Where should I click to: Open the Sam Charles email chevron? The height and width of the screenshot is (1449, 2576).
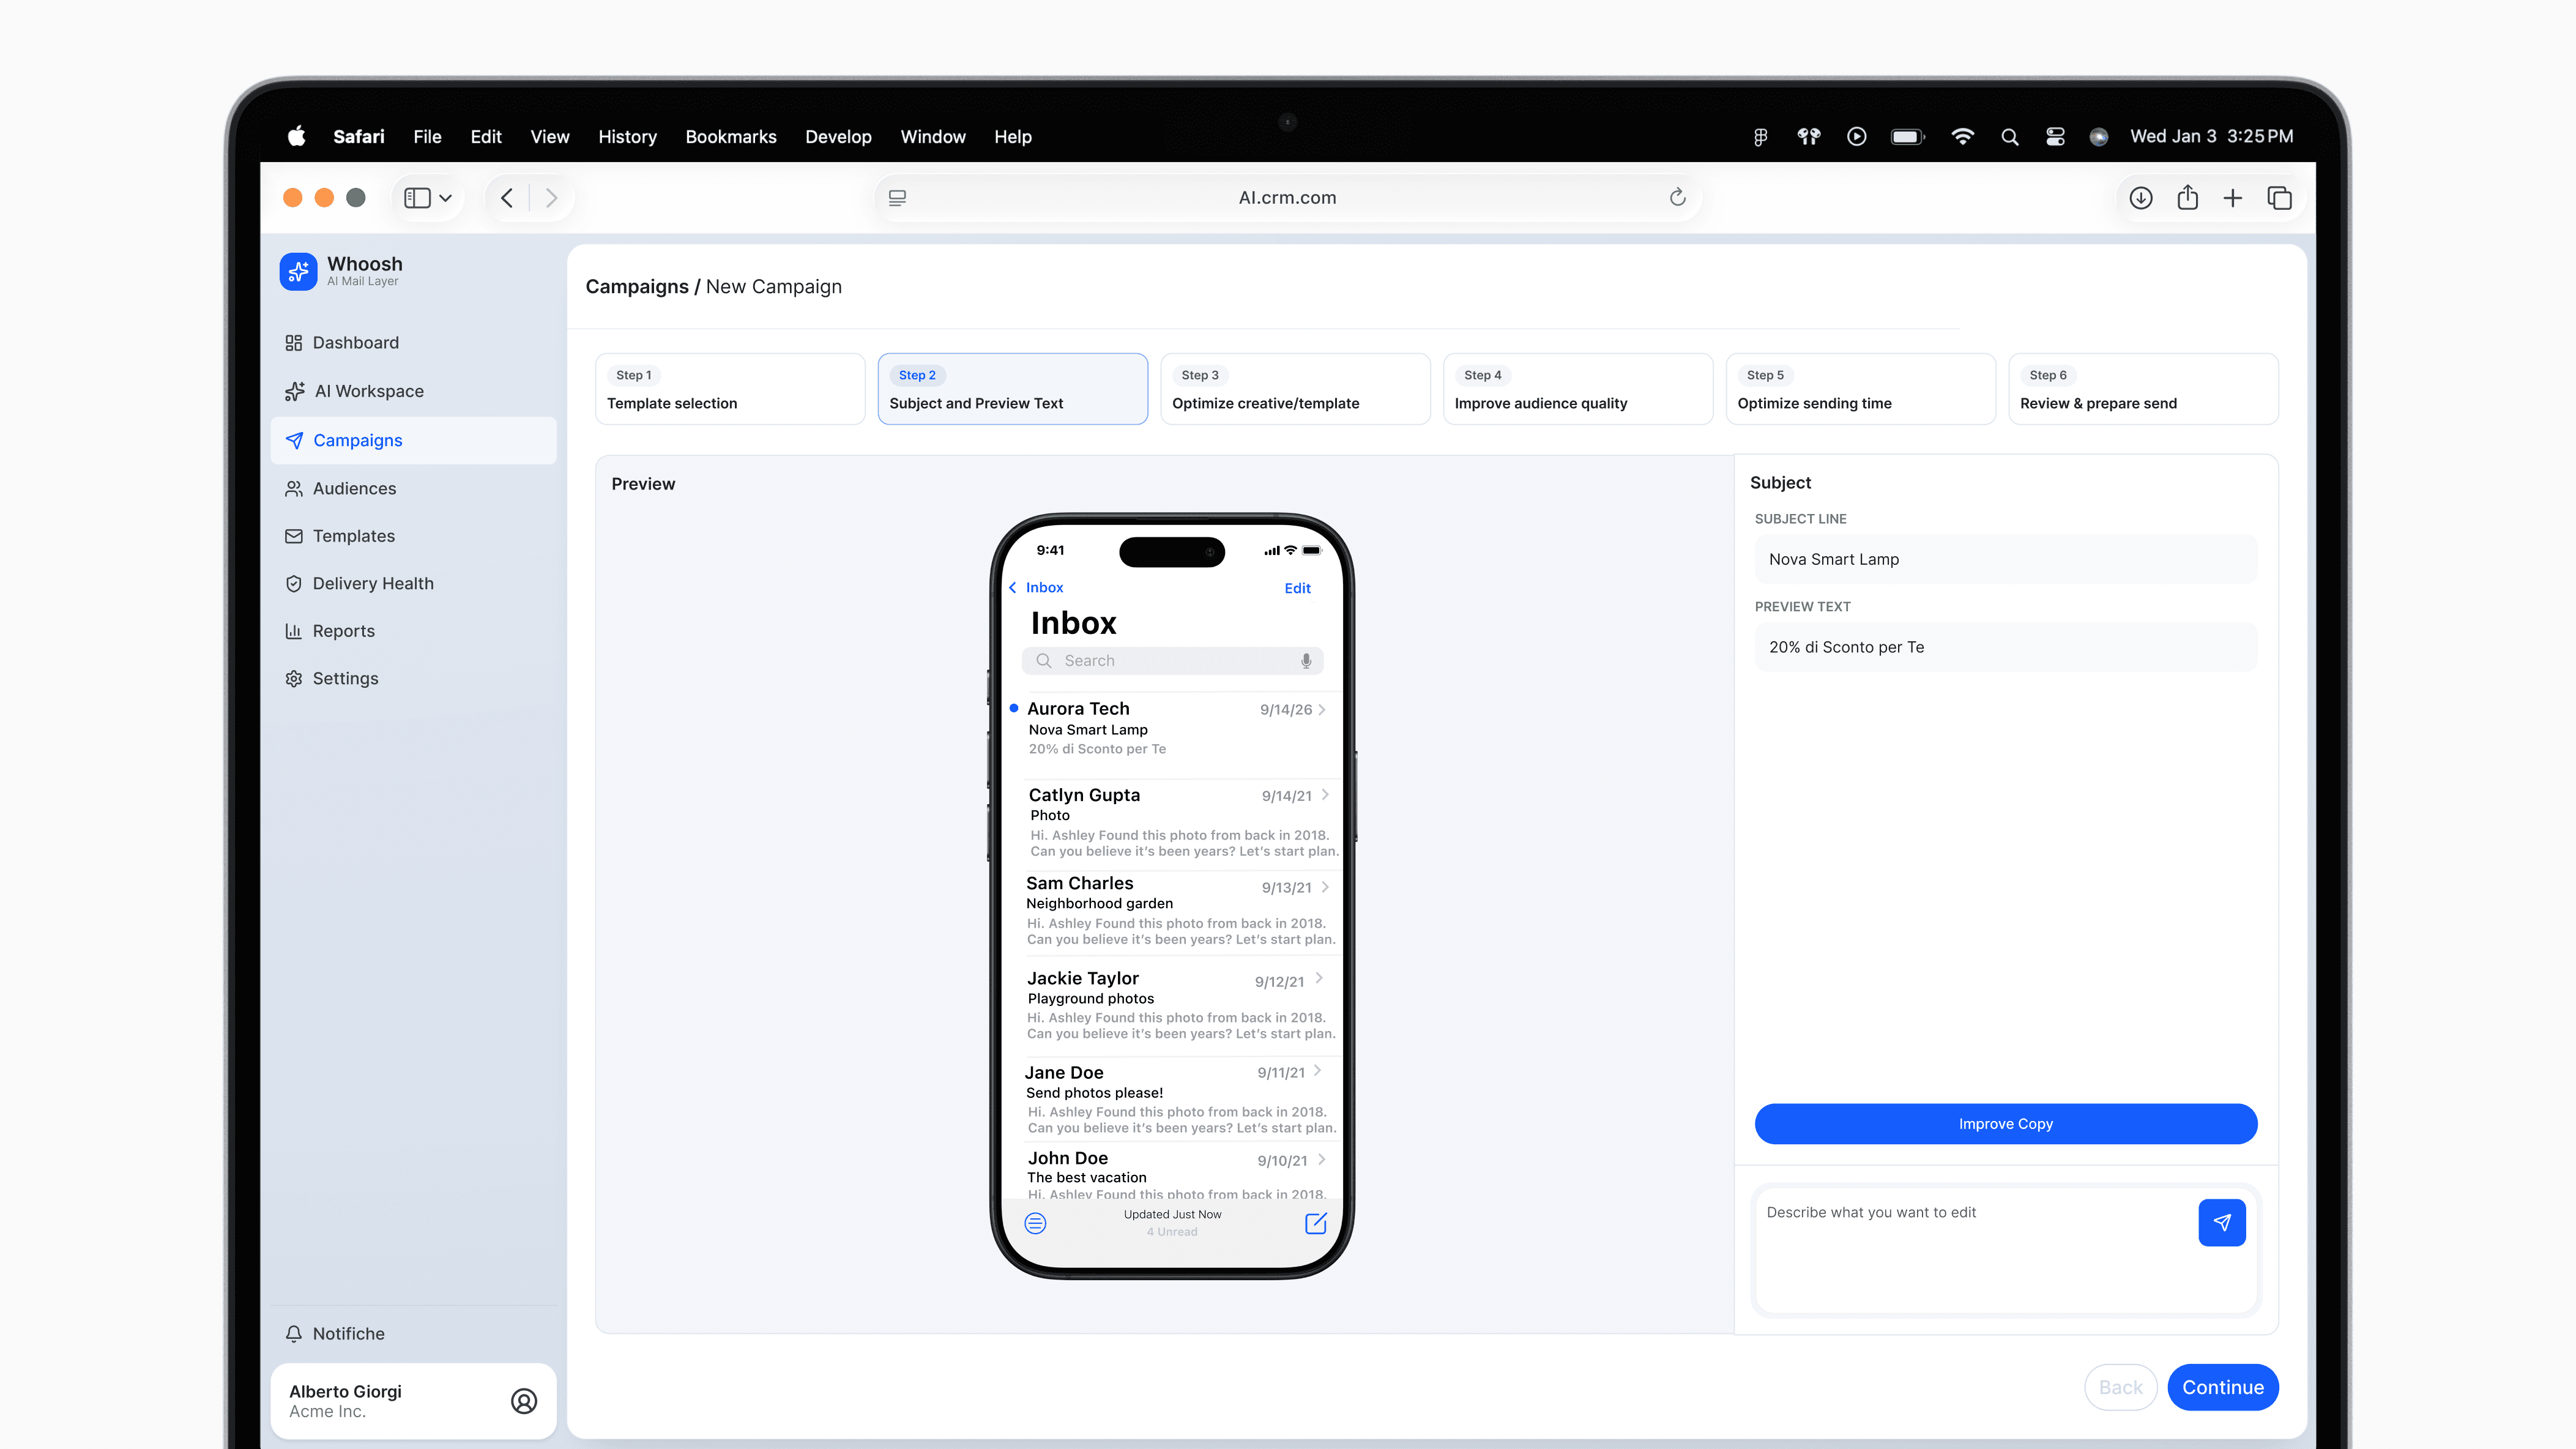coord(1325,887)
